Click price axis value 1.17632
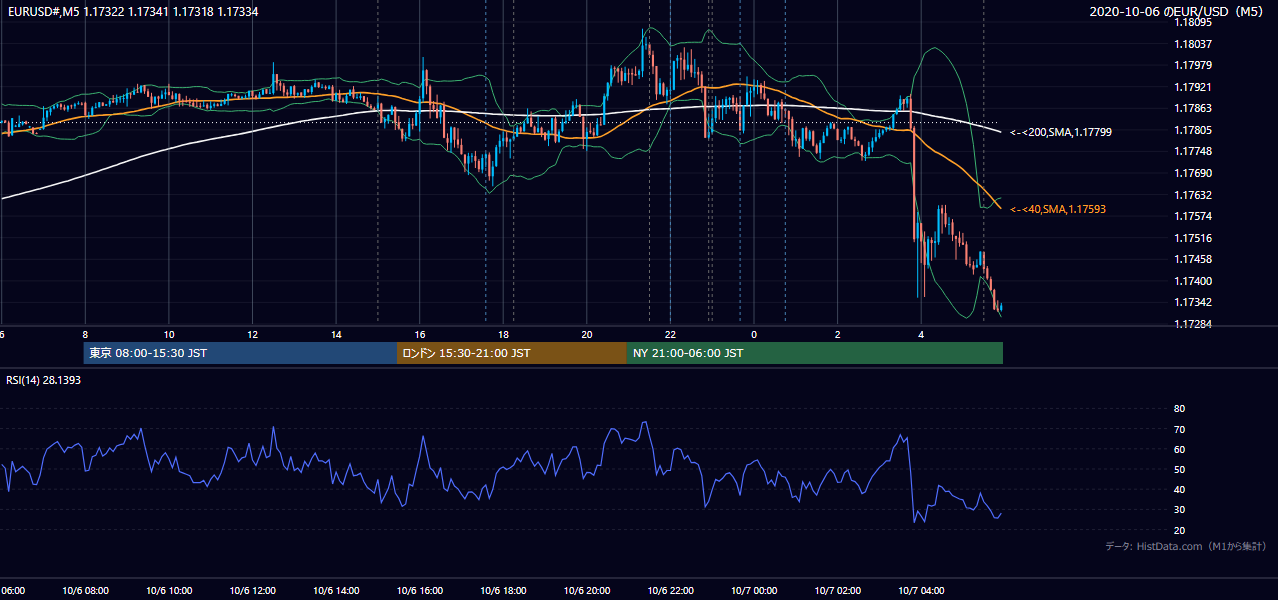The image size is (1278, 600). (x=1192, y=195)
